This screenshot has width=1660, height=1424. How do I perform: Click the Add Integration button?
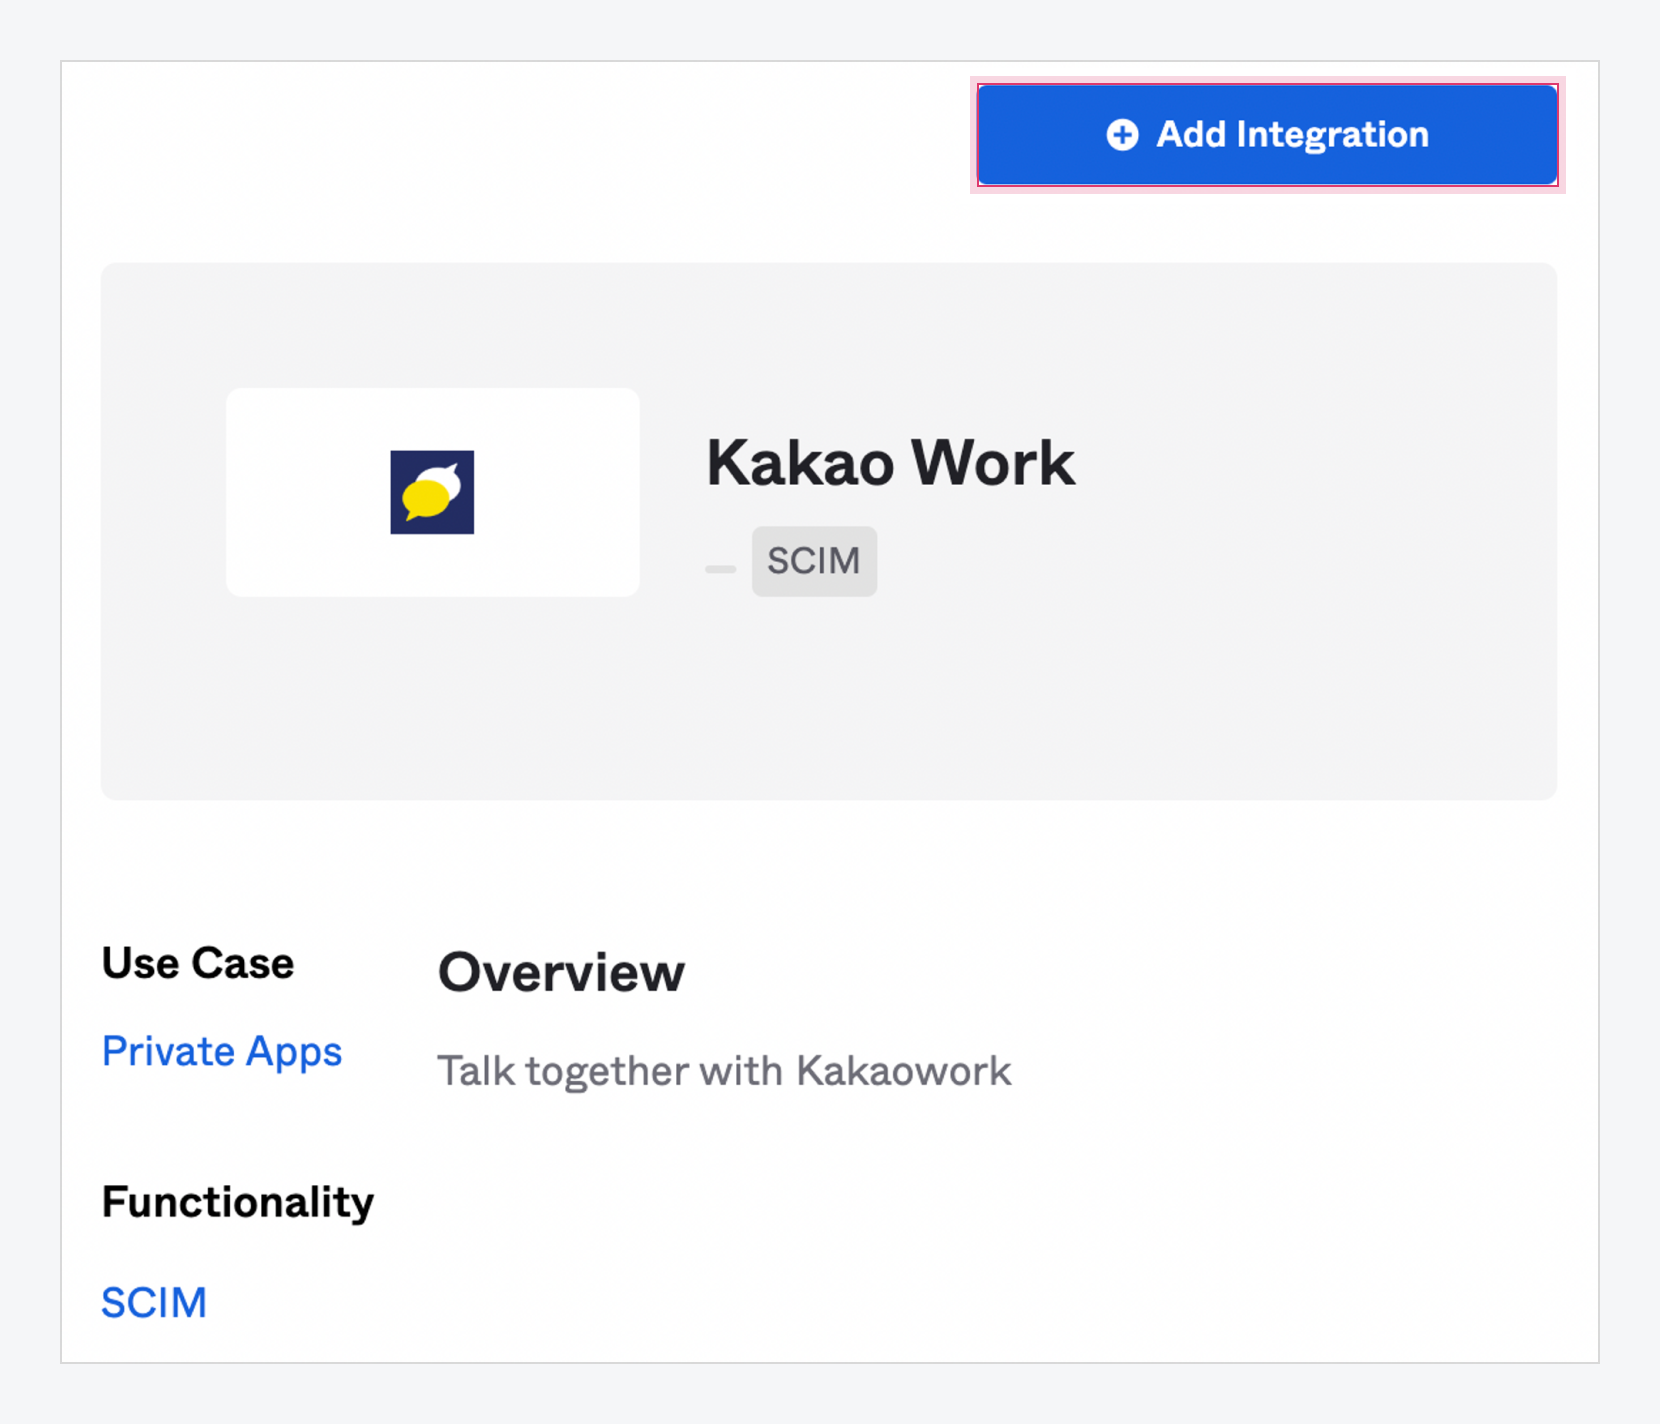tap(1267, 135)
